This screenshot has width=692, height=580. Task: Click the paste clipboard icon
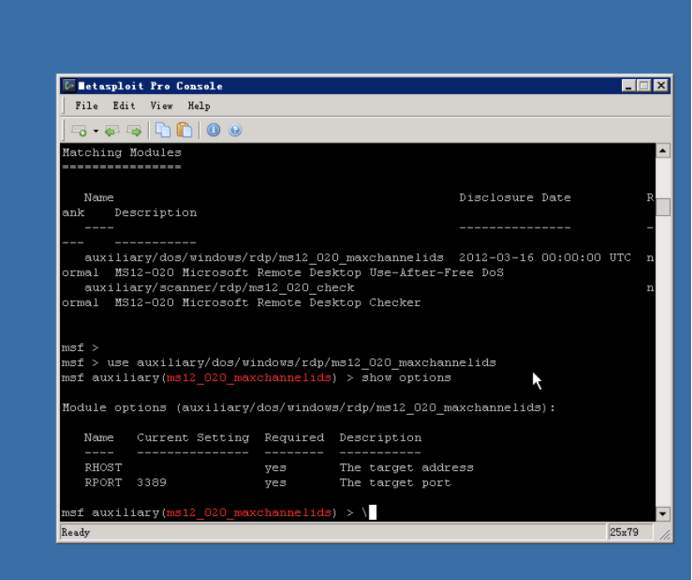point(184,130)
